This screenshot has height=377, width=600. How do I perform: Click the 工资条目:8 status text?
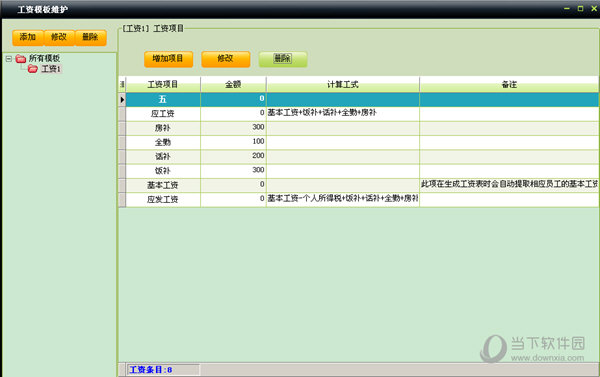click(151, 370)
